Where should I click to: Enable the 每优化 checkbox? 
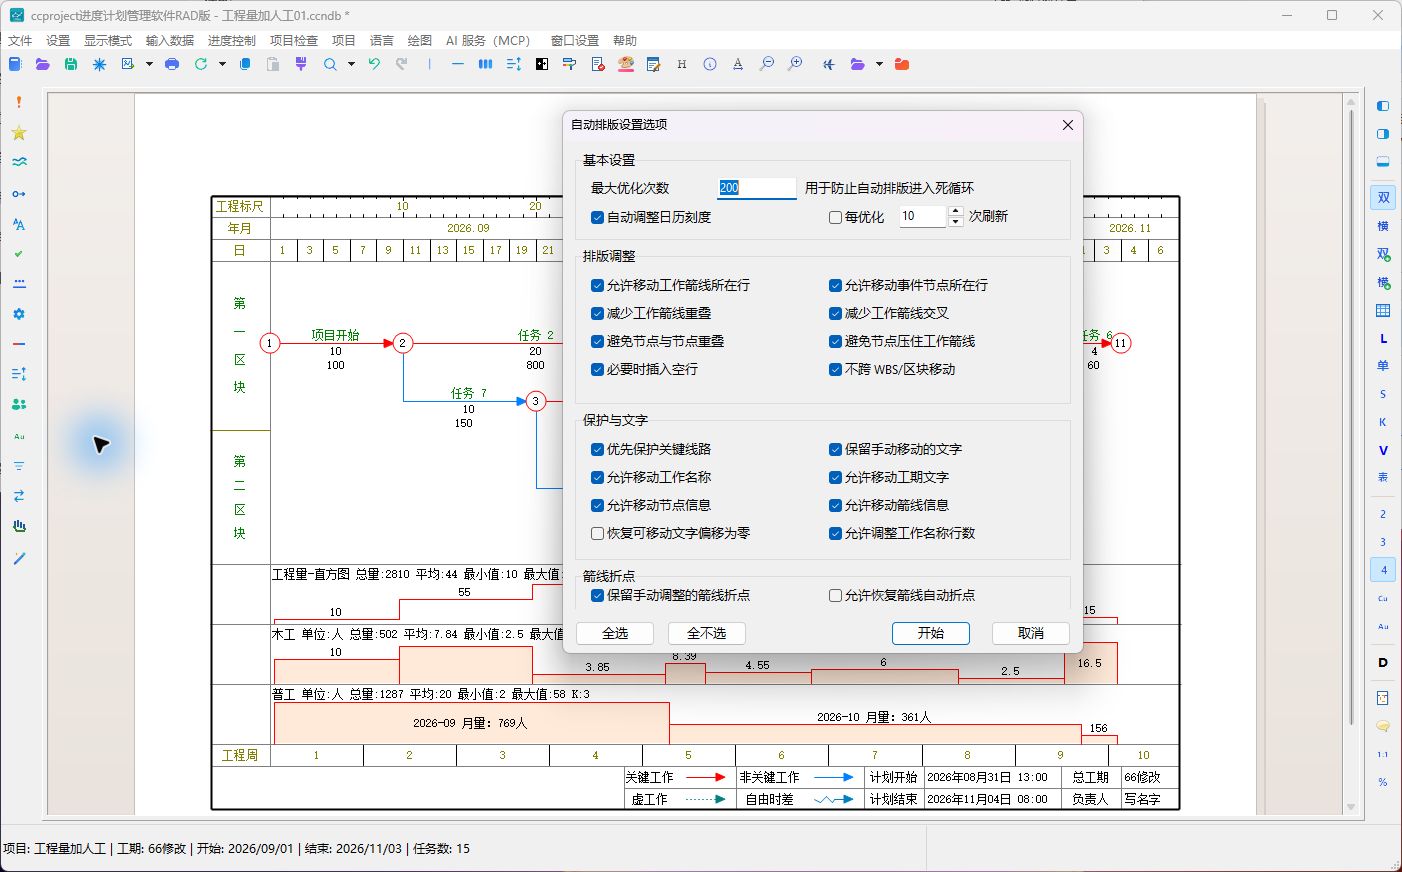coord(835,217)
